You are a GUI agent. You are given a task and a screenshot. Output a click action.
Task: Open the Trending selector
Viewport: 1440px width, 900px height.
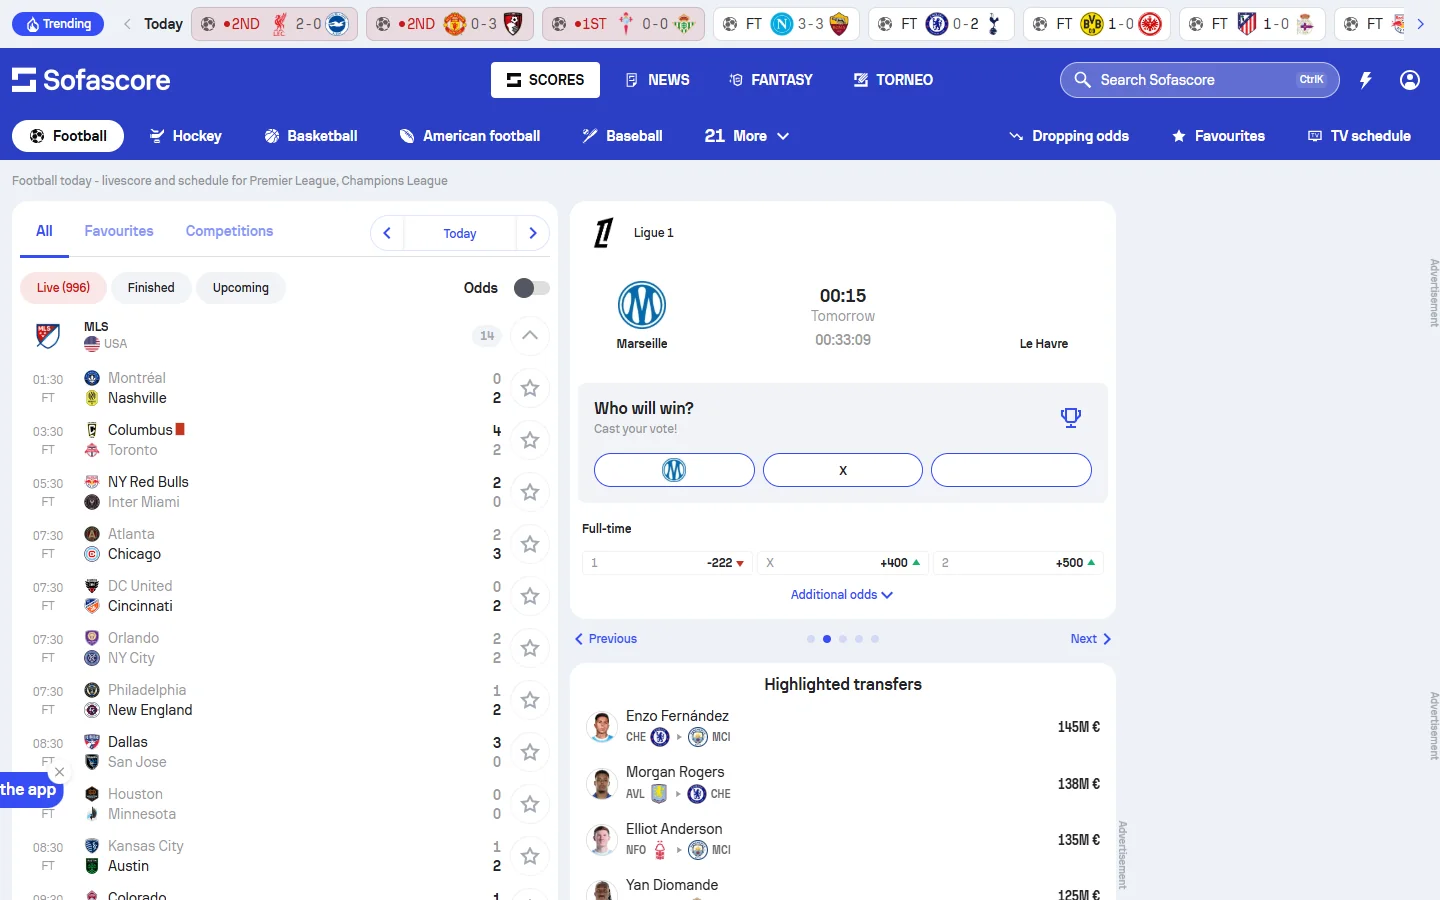coord(59,24)
